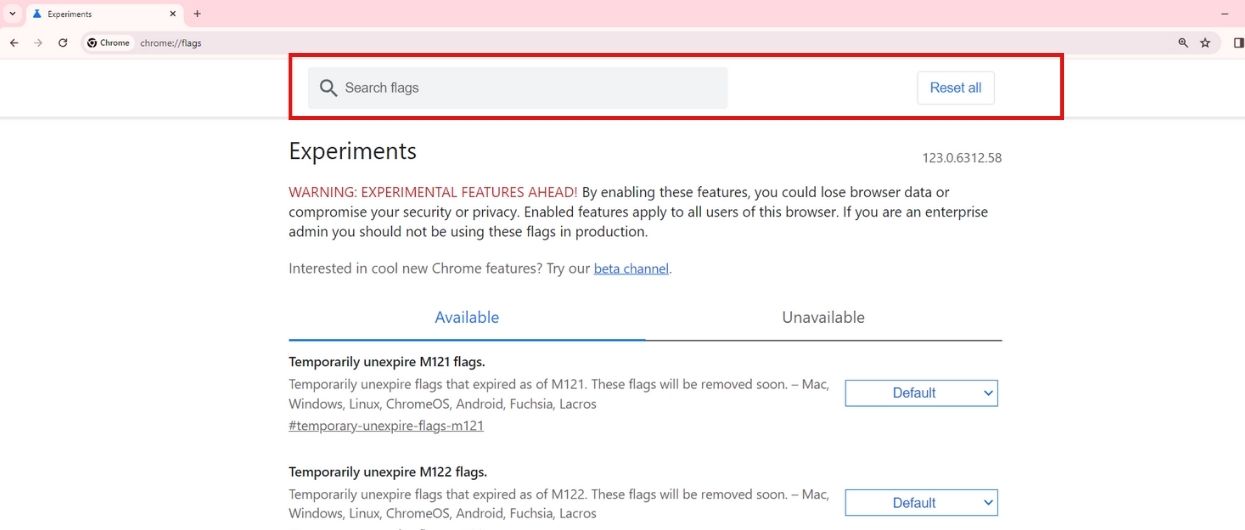This screenshot has width=1245, height=530.
Task: Click the #temporary-unexpire-flags-m121 link
Action: (x=386, y=425)
